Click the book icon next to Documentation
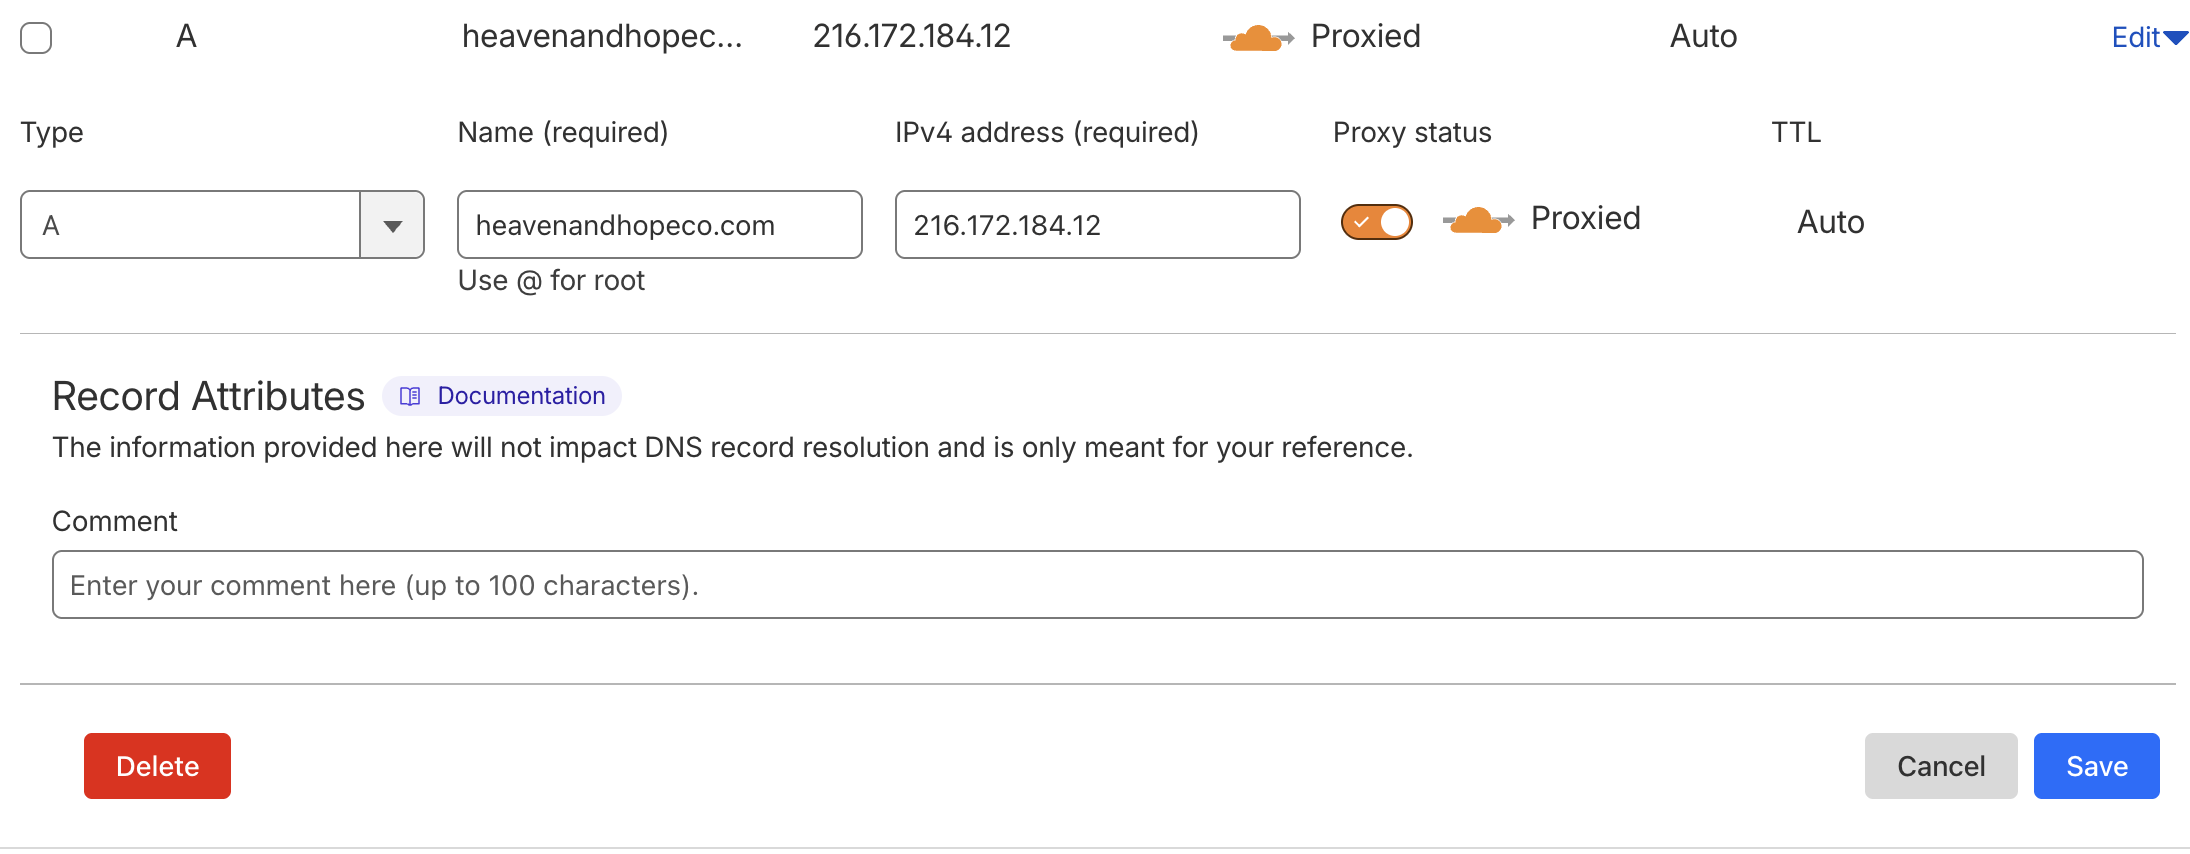 click(410, 397)
